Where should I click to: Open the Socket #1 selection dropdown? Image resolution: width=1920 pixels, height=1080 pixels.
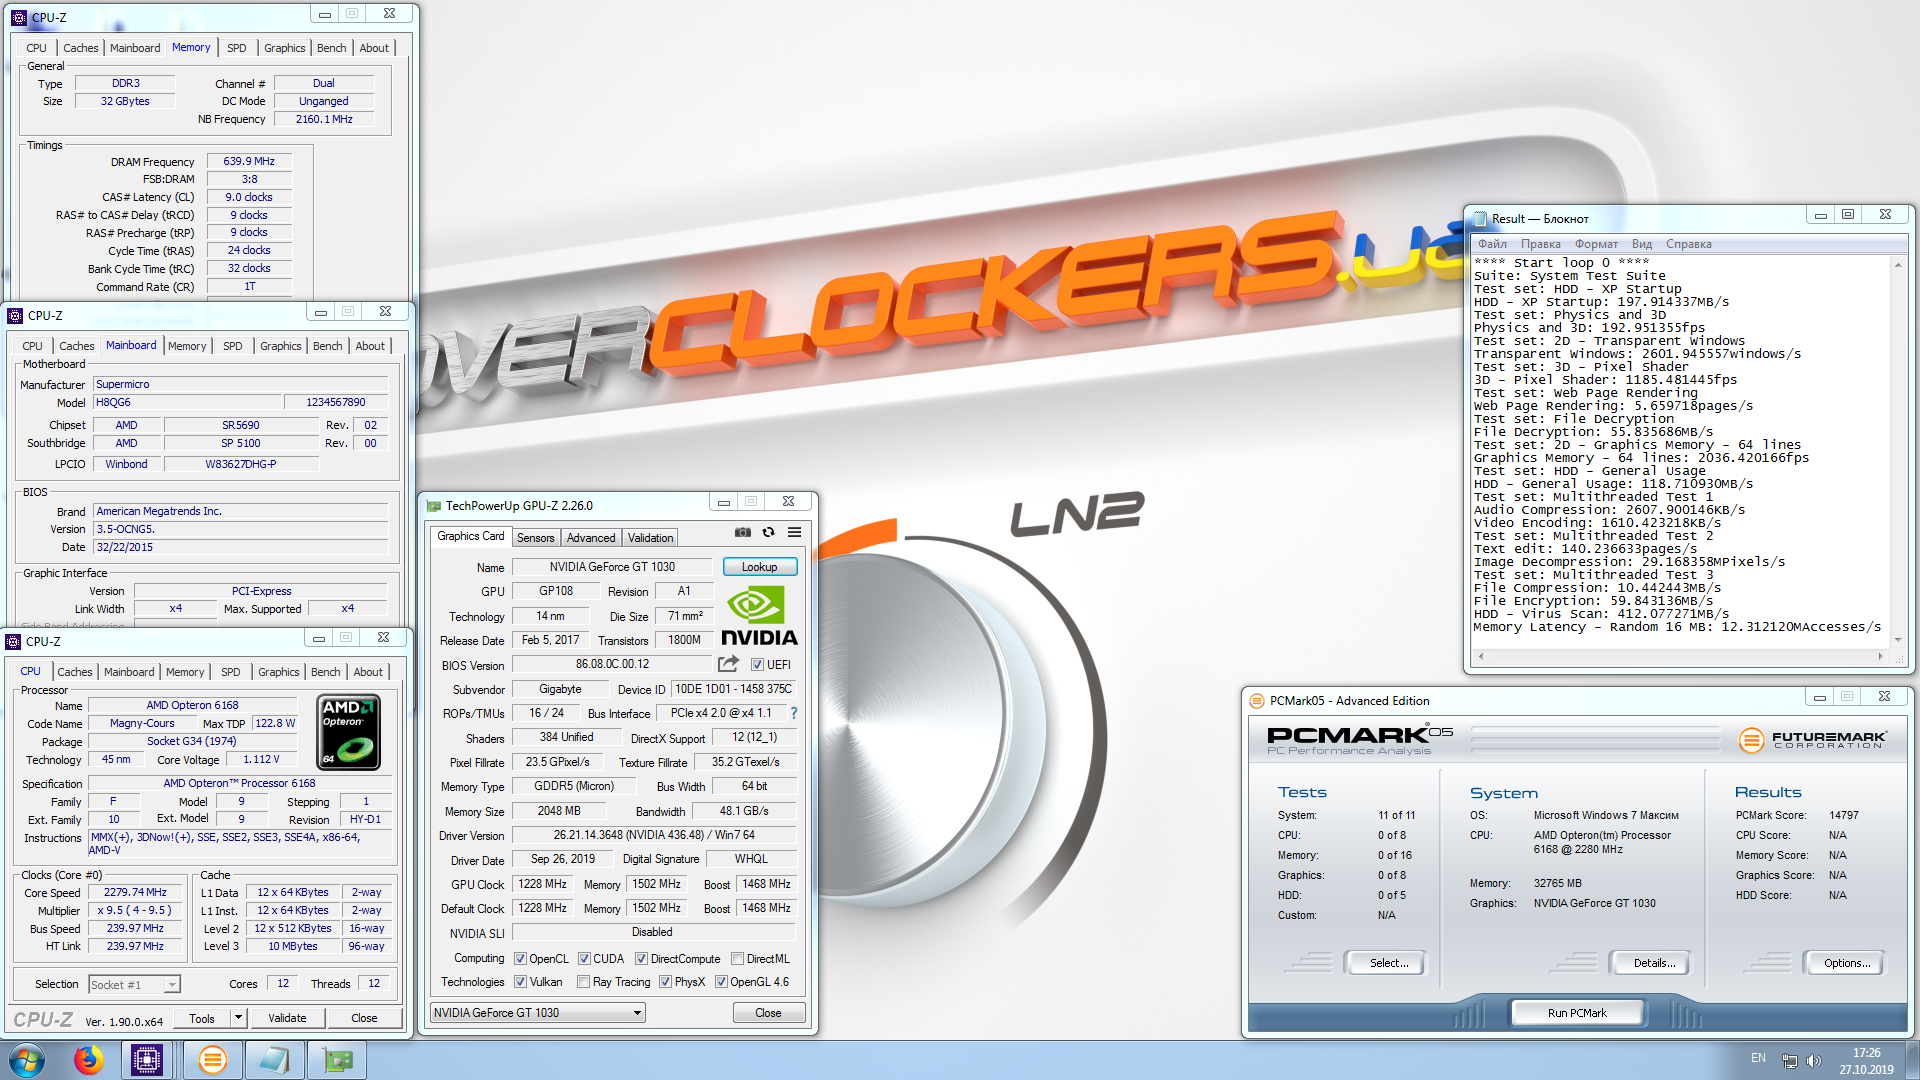point(134,985)
